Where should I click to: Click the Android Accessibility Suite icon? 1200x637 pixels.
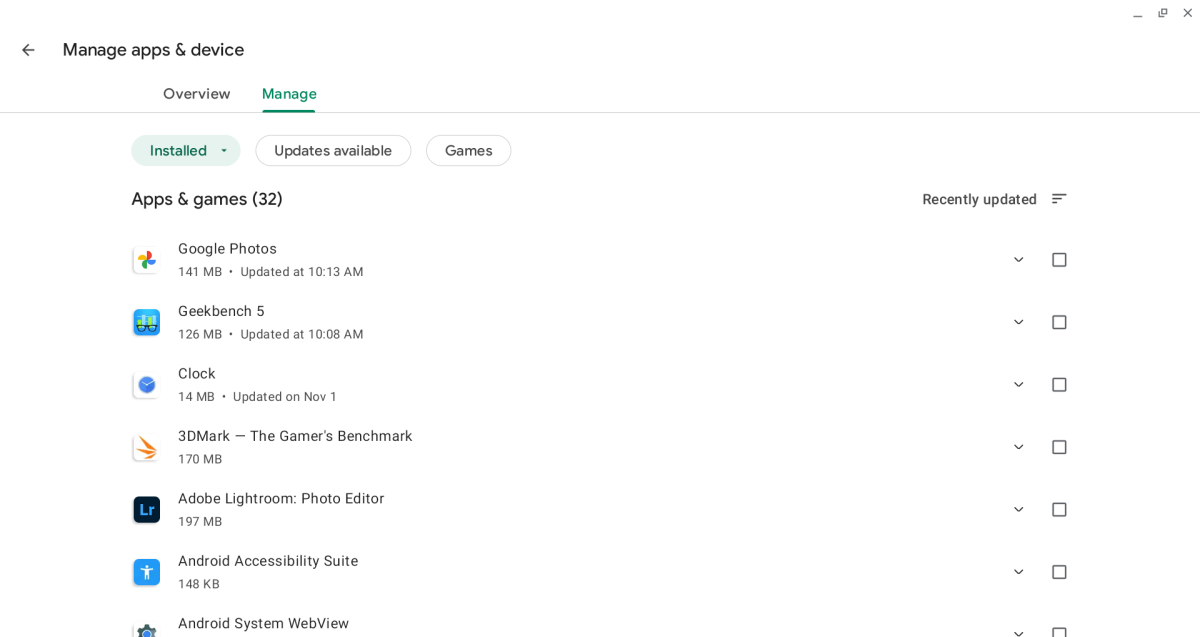tap(147, 572)
